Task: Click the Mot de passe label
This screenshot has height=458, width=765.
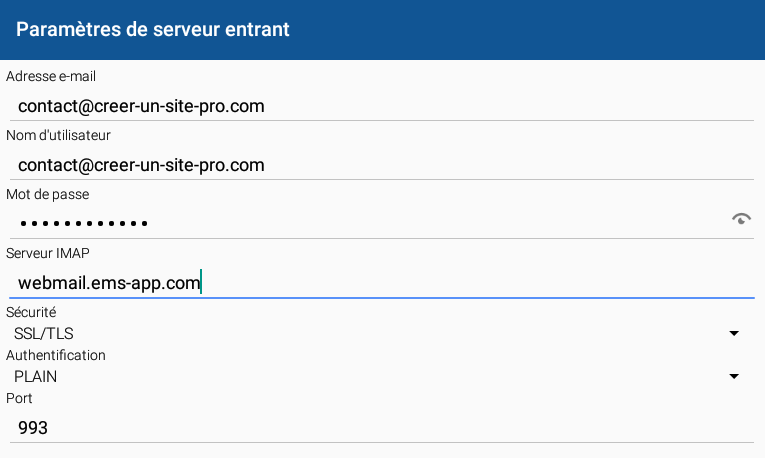Action: point(47,194)
